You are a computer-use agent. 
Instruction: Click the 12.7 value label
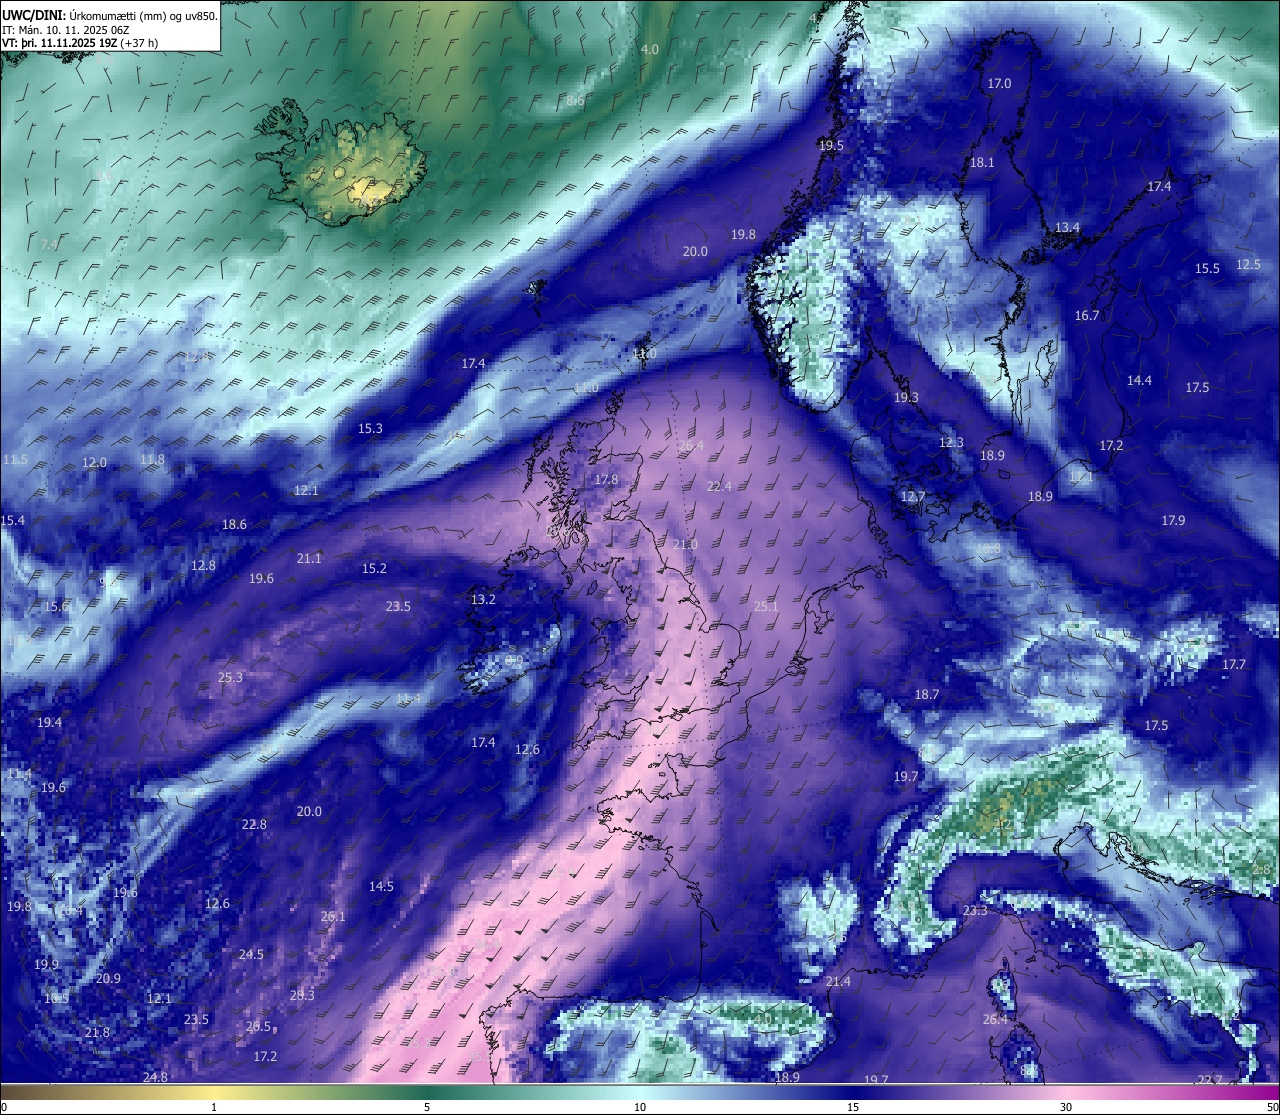913,496
